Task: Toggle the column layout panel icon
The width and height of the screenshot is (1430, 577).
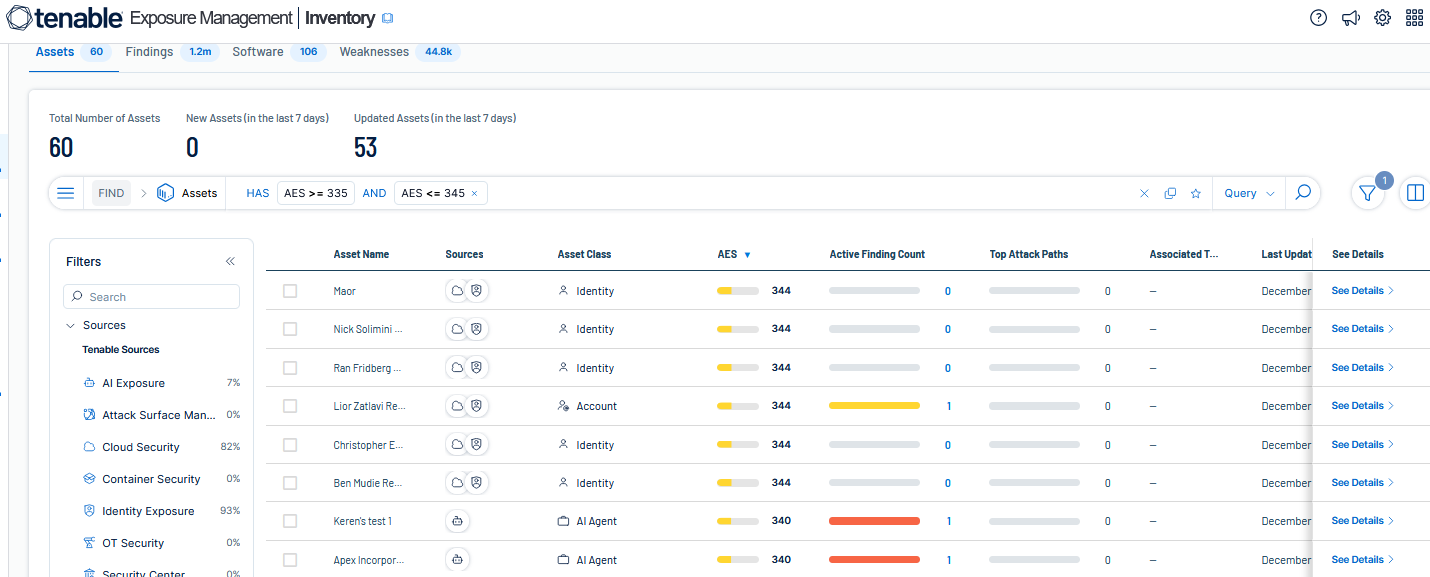Action: point(1414,194)
